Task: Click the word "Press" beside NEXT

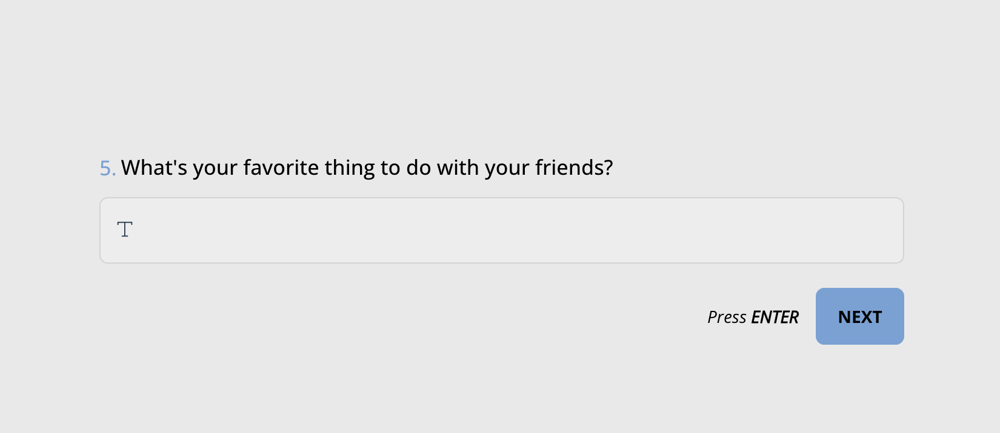Action: point(727,317)
